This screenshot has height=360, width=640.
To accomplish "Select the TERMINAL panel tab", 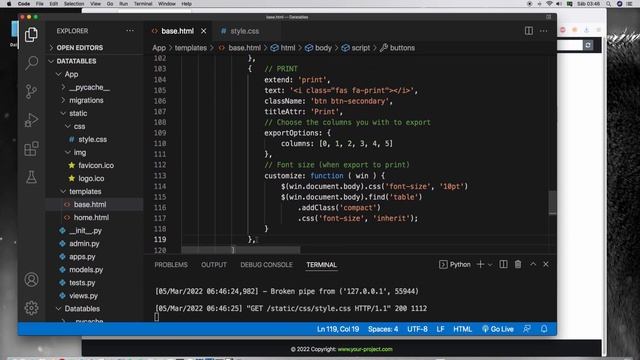I will [x=322, y=265].
